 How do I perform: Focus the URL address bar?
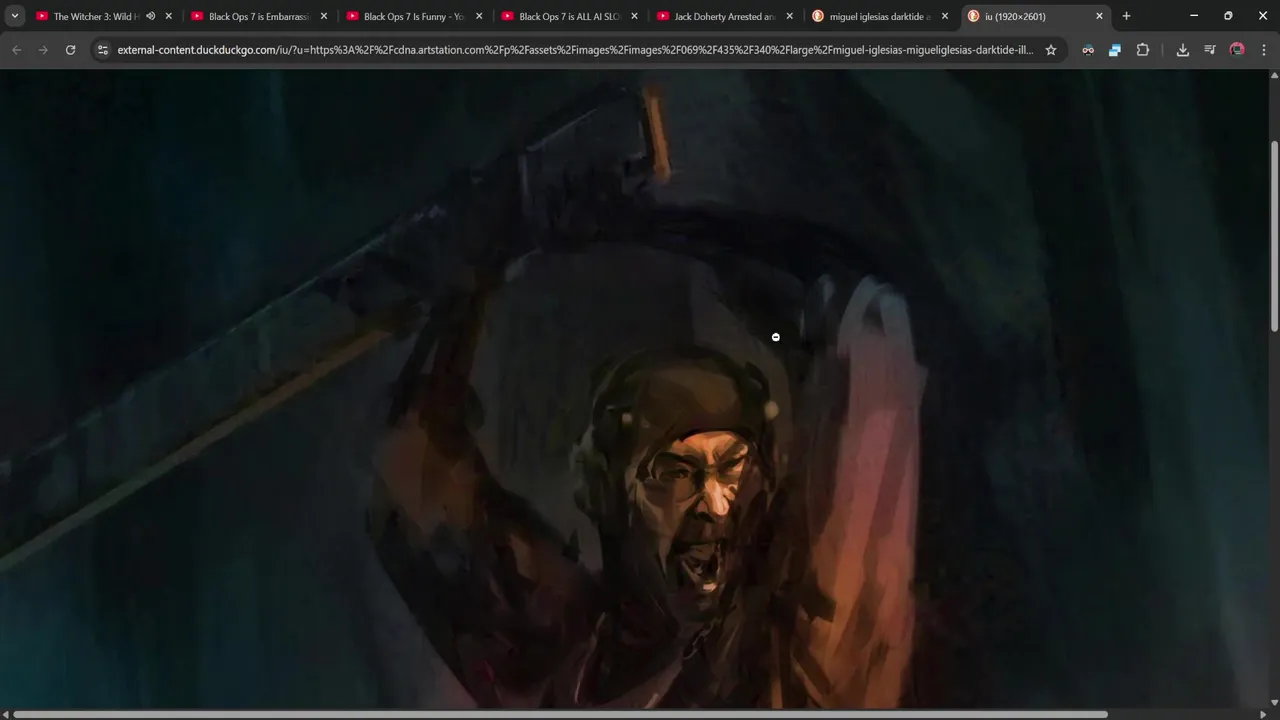coord(575,50)
